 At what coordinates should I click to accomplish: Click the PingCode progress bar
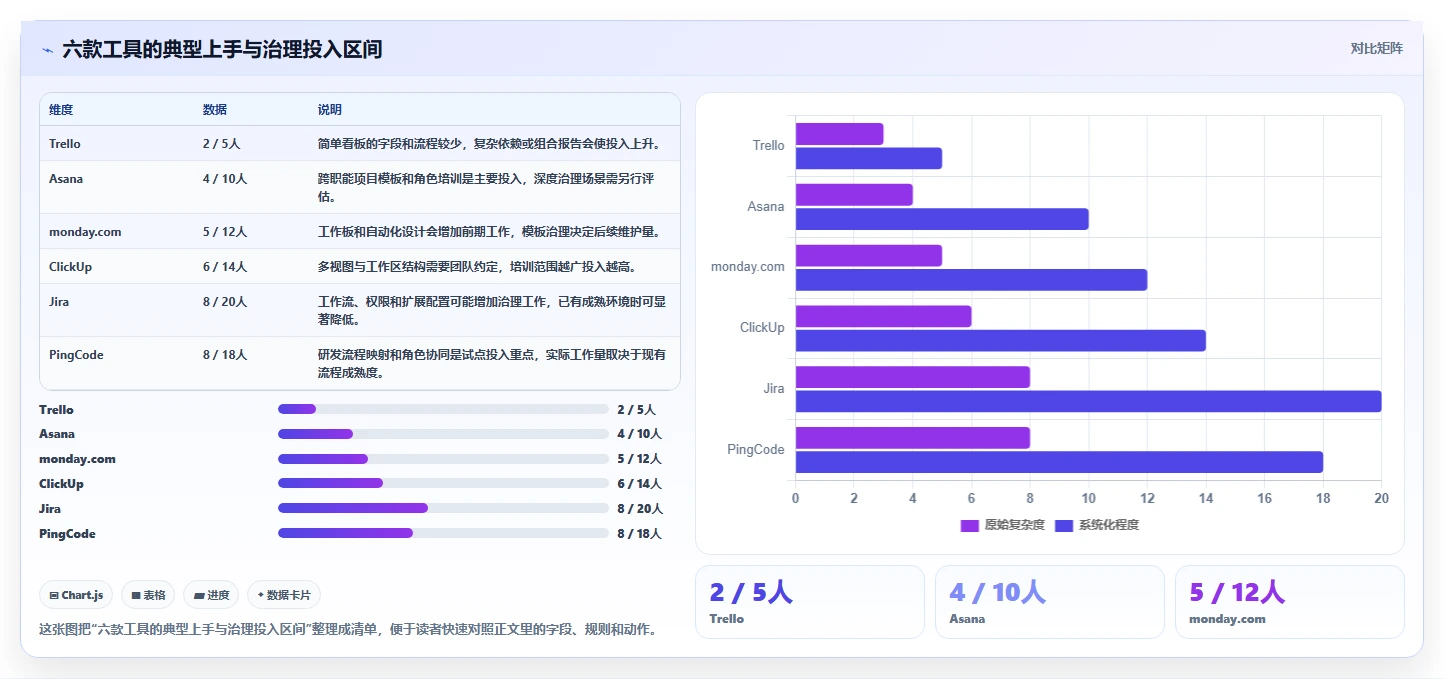[x=443, y=533]
